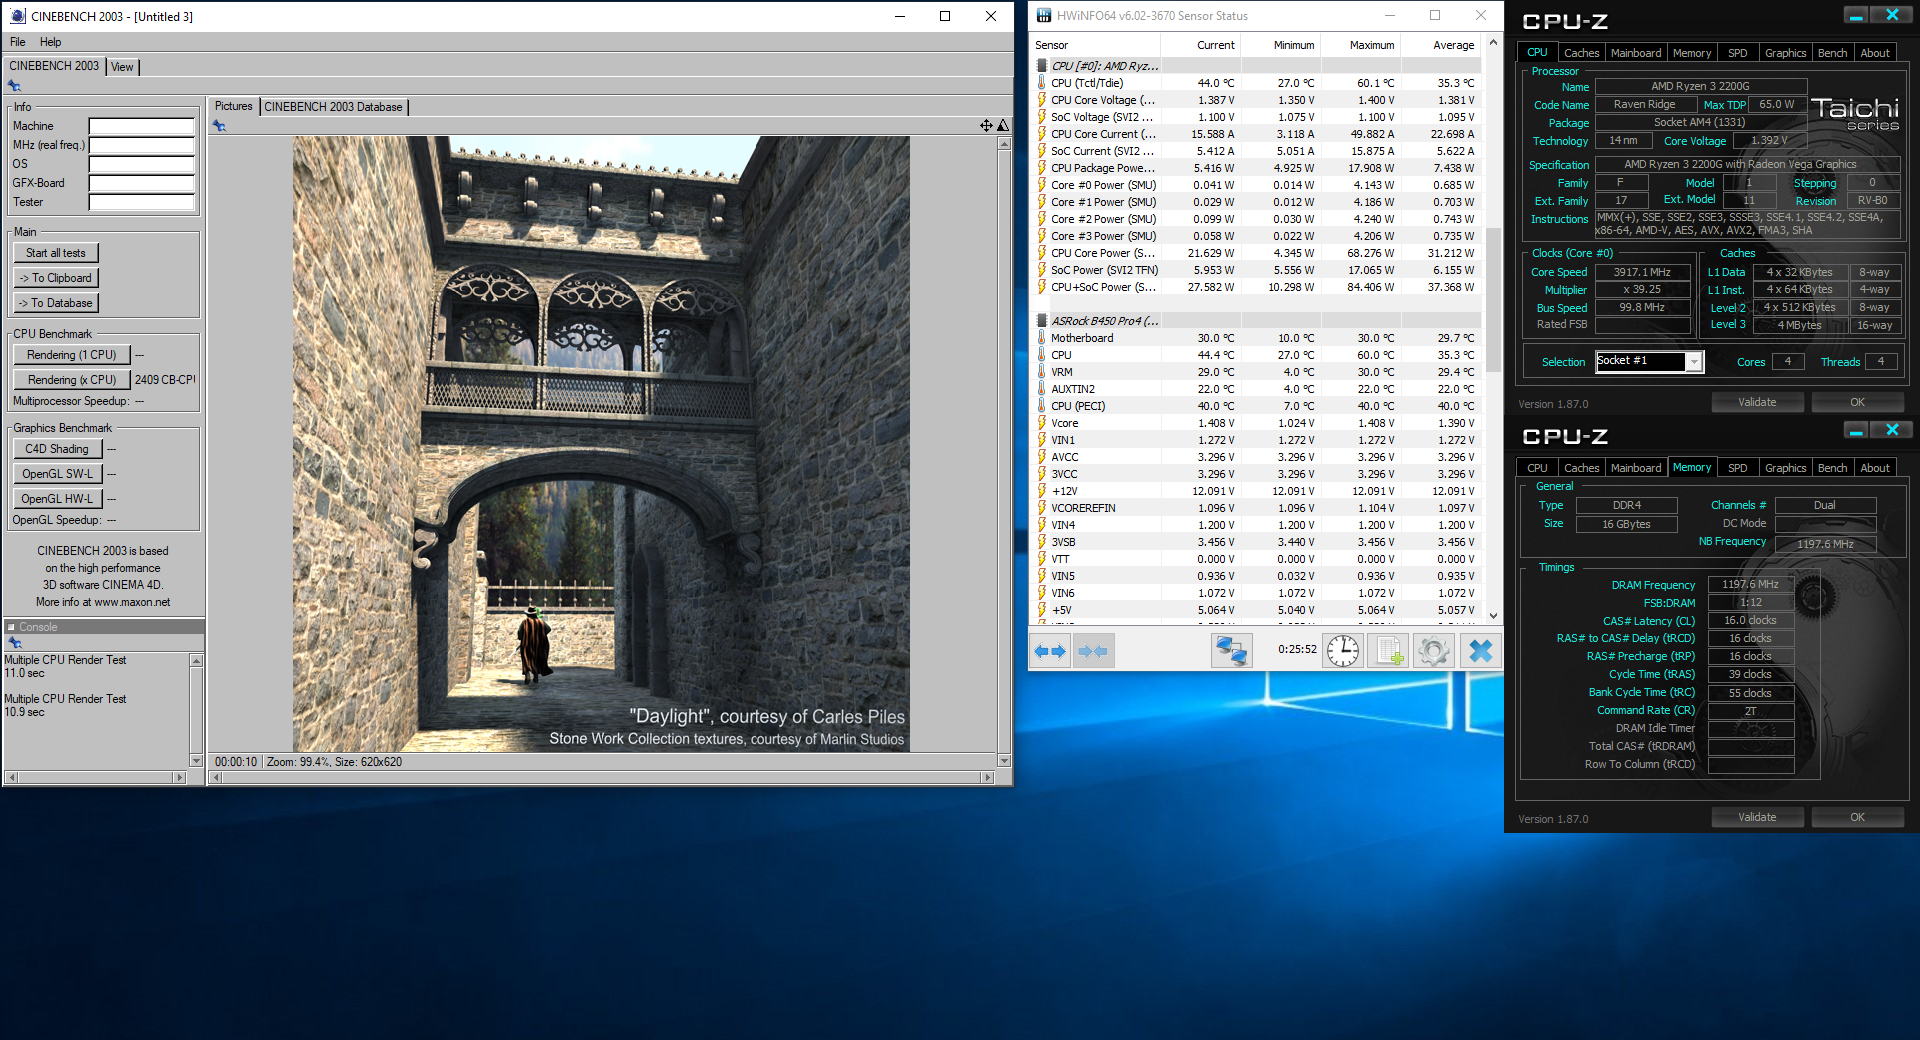Click the chip icon beside ASRock B450 Pro4
This screenshot has height=1040, width=1920.
(x=1042, y=321)
